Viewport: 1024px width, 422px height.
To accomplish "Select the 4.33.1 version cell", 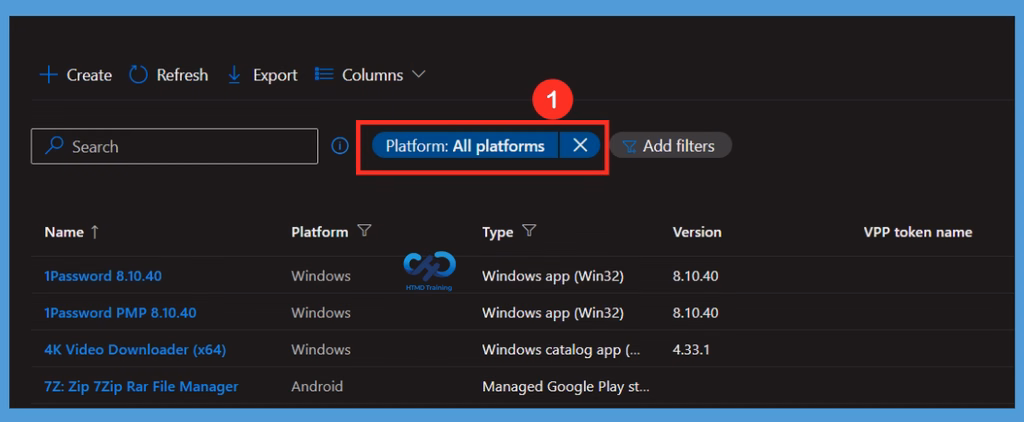I will coord(691,349).
